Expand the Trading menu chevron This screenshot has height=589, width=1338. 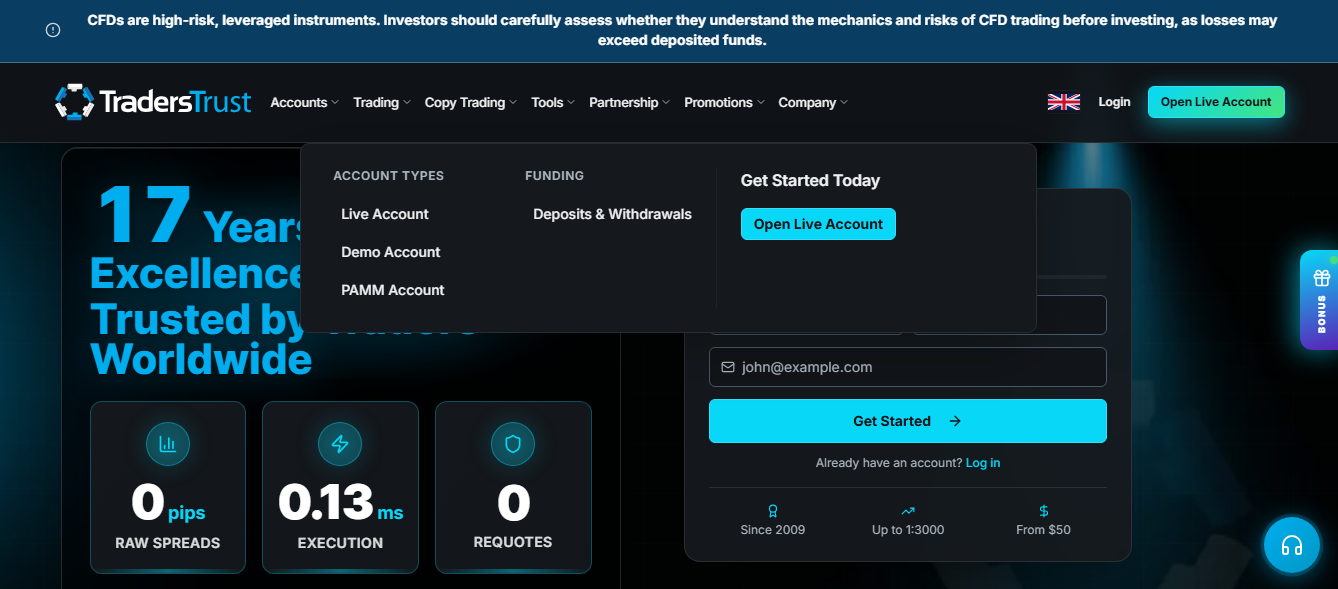(x=407, y=103)
